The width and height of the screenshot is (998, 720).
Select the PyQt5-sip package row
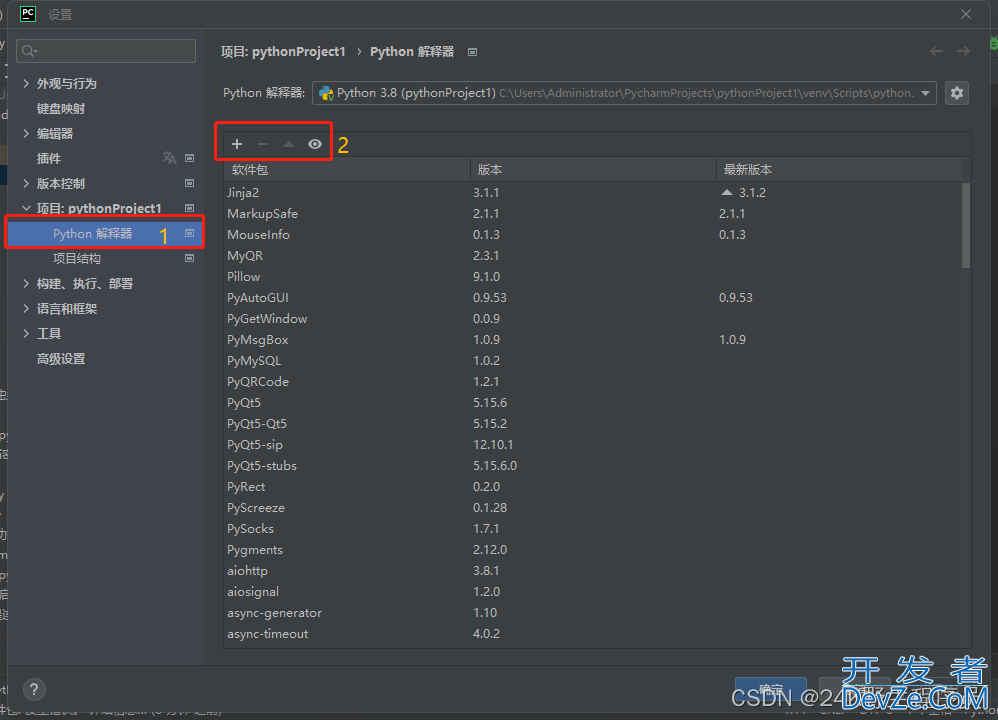[593, 444]
